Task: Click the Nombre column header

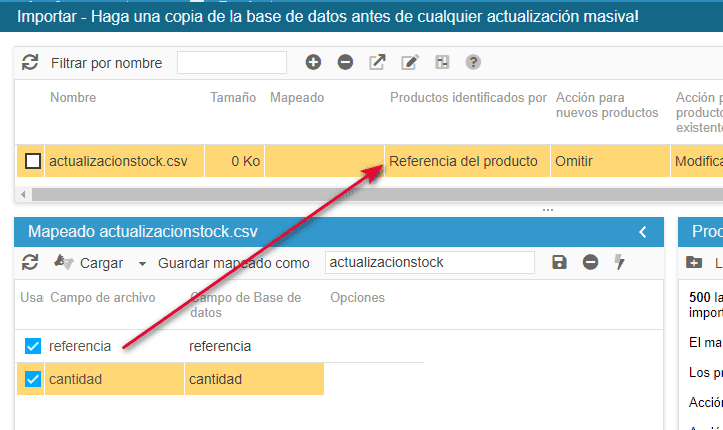Action: coord(73,98)
